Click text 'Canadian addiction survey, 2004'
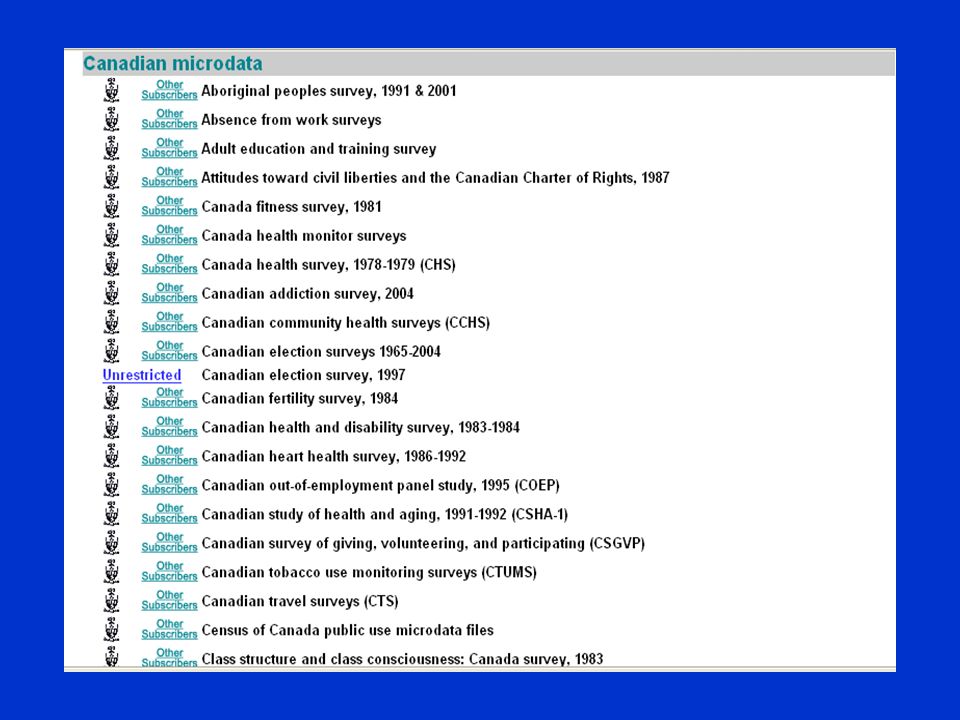The height and width of the screenshot is (720, 960). 307,293
